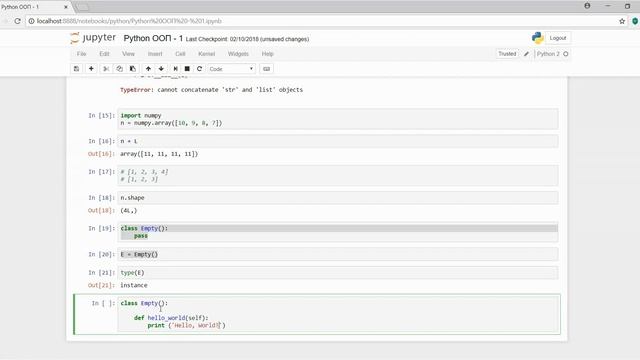The height and width of the screenshot is (360, 640).
Task: Click the n.shape code cell
Action: [338, 198]
